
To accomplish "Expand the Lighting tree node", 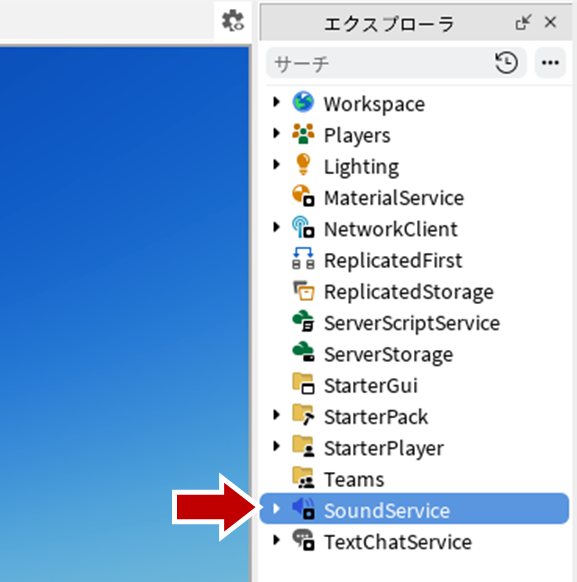I will point(276,164).
